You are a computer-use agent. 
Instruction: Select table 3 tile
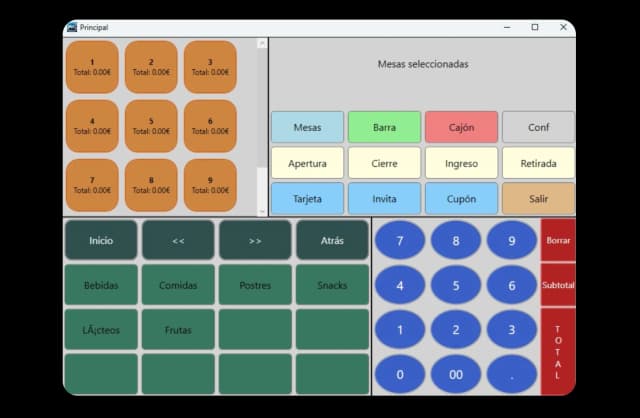210,67
